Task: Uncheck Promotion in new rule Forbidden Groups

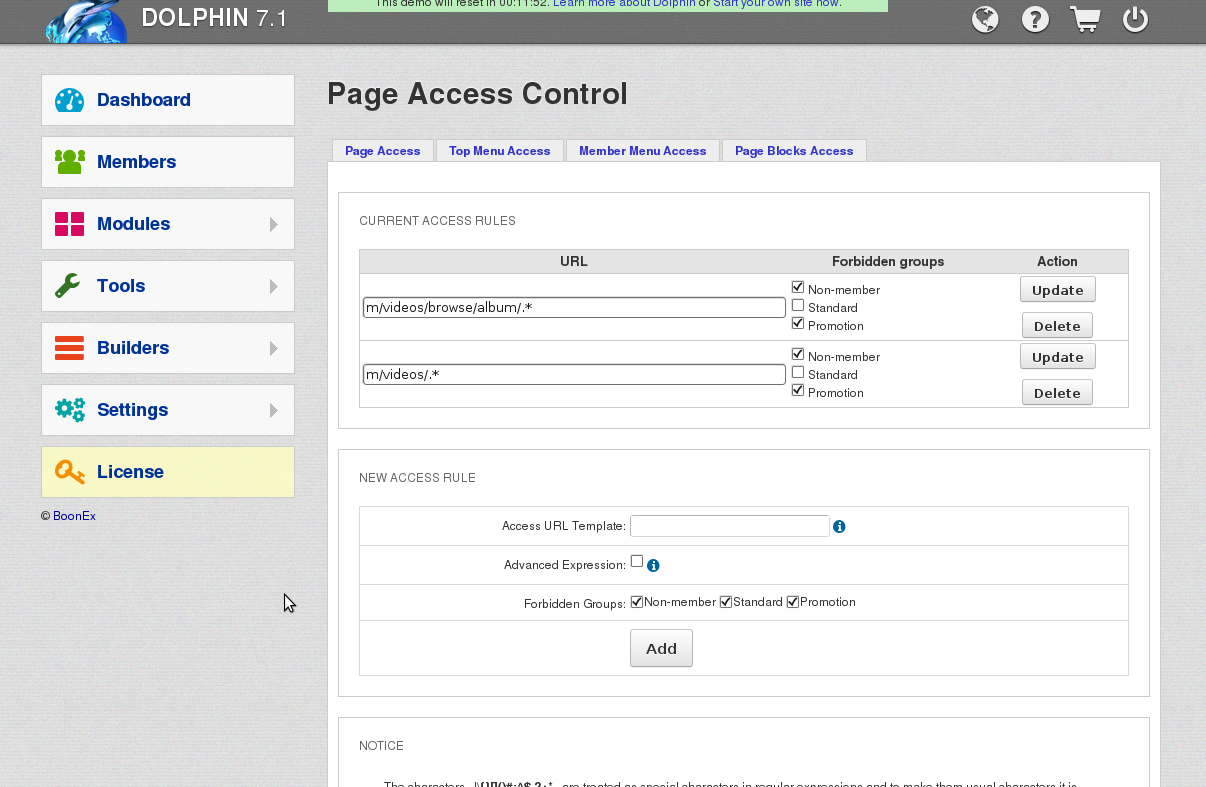Action: pyautogui.click(x=793, y=602)
